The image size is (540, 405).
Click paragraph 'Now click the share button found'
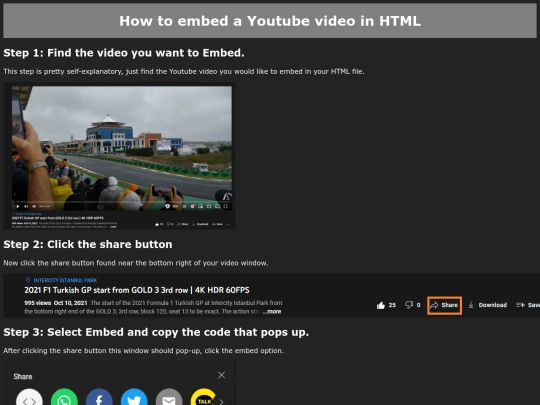pos(136,263)
